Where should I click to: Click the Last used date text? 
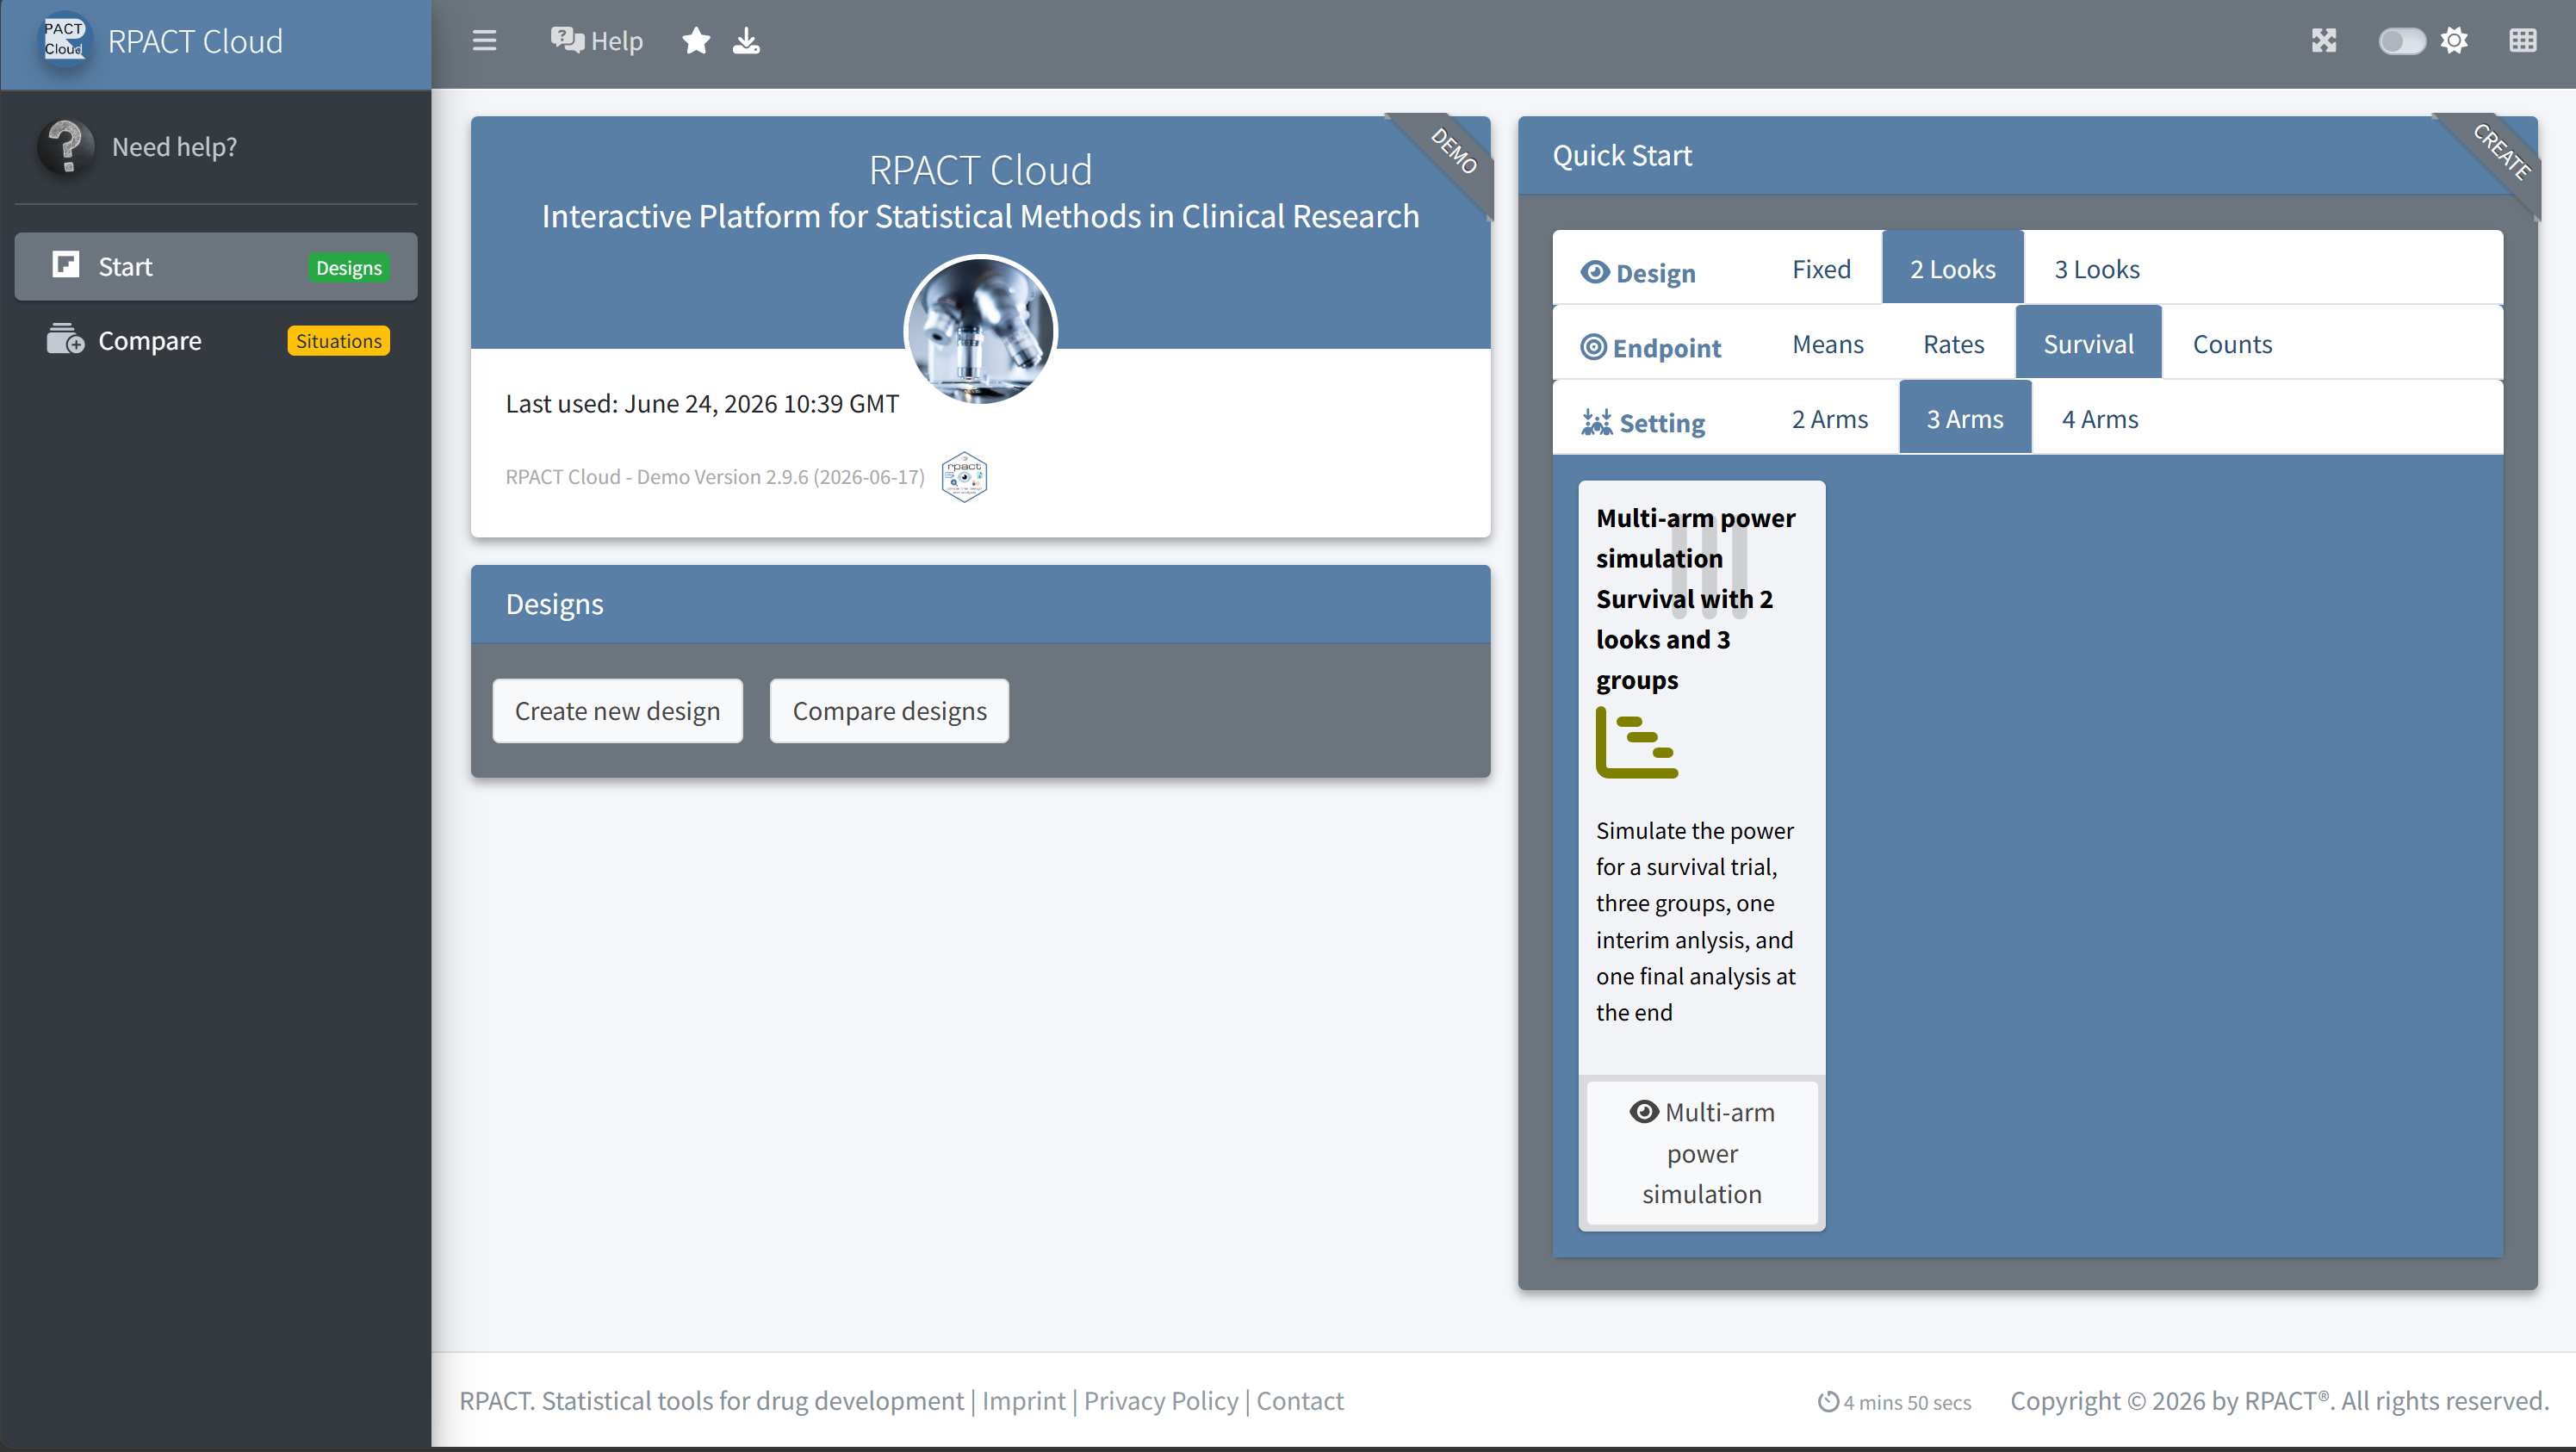702,403
